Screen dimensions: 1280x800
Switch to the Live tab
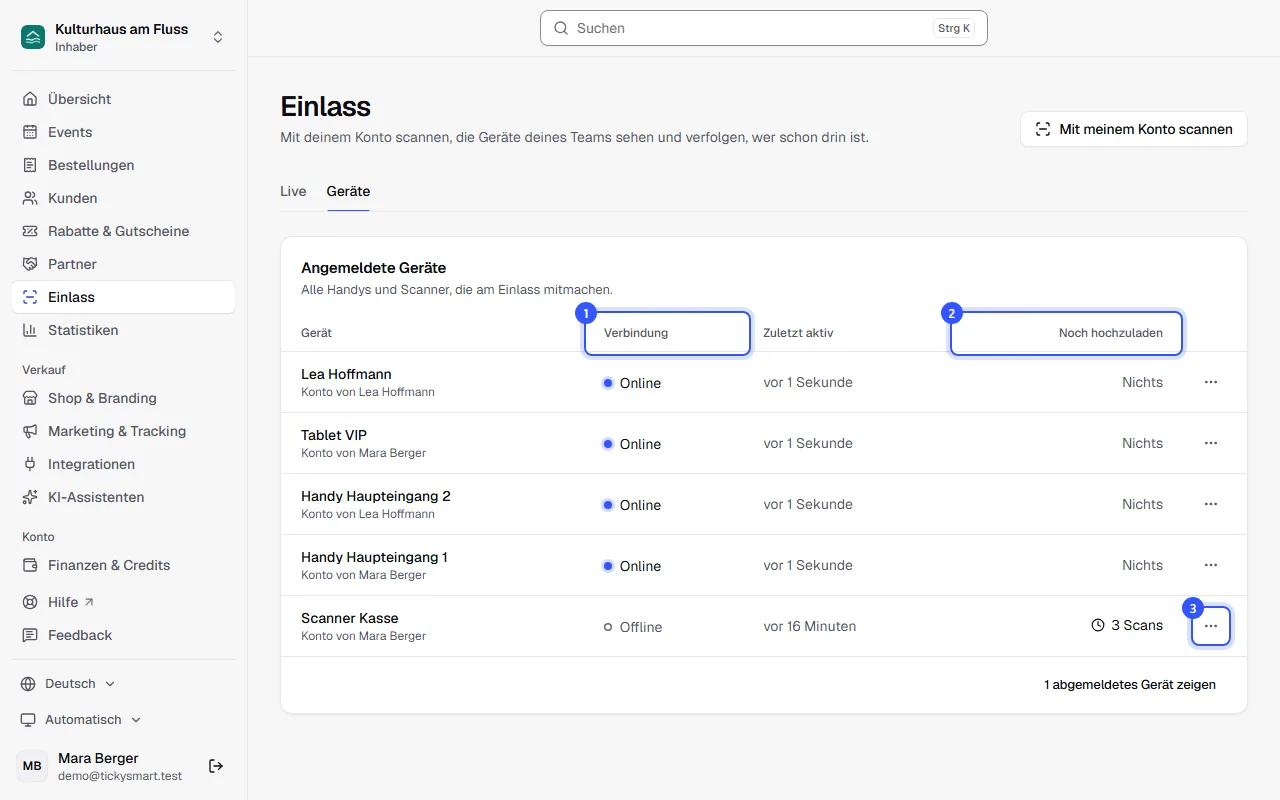tap(293, 191)
